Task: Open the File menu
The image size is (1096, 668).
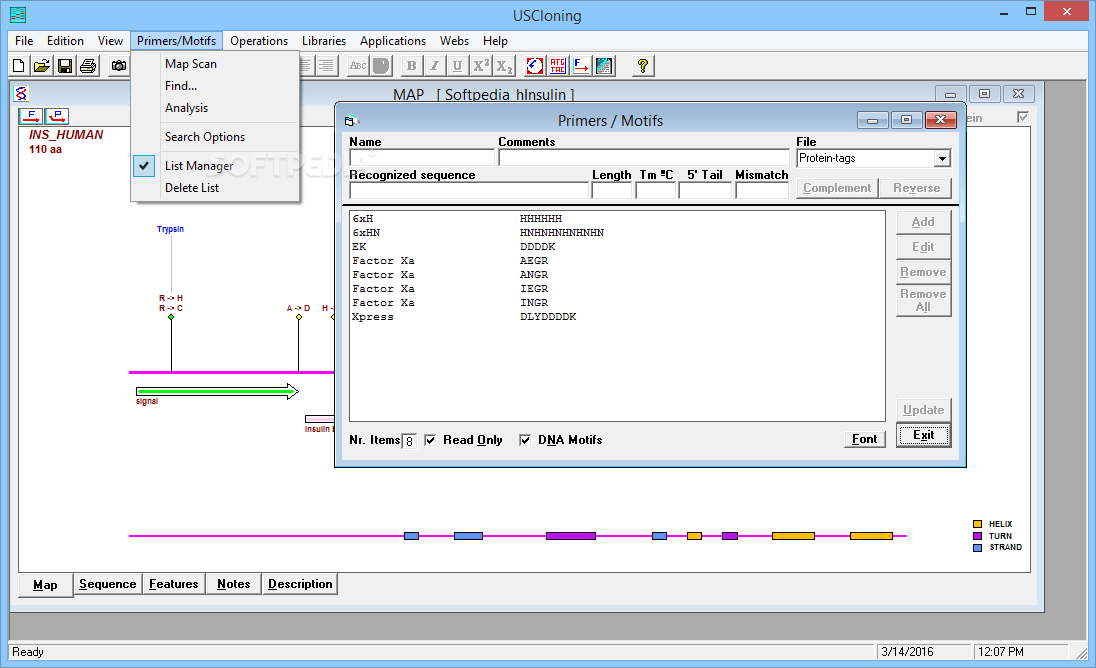Action: coord(24,41)
